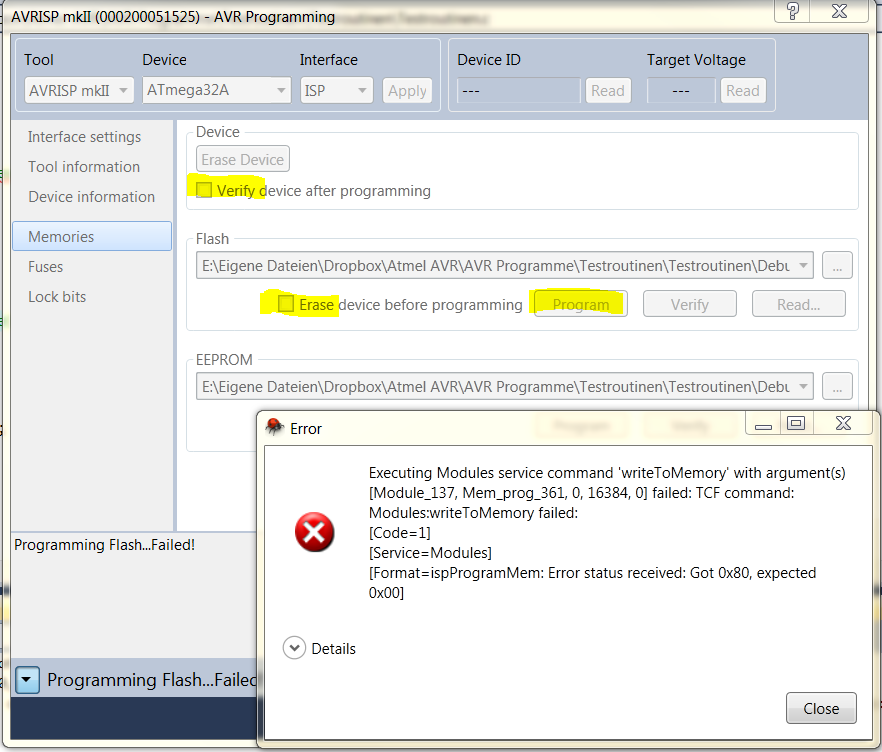This screenshot has height=752, width=882.
Task: Click the help question mark button
Action: click(793, 11)
